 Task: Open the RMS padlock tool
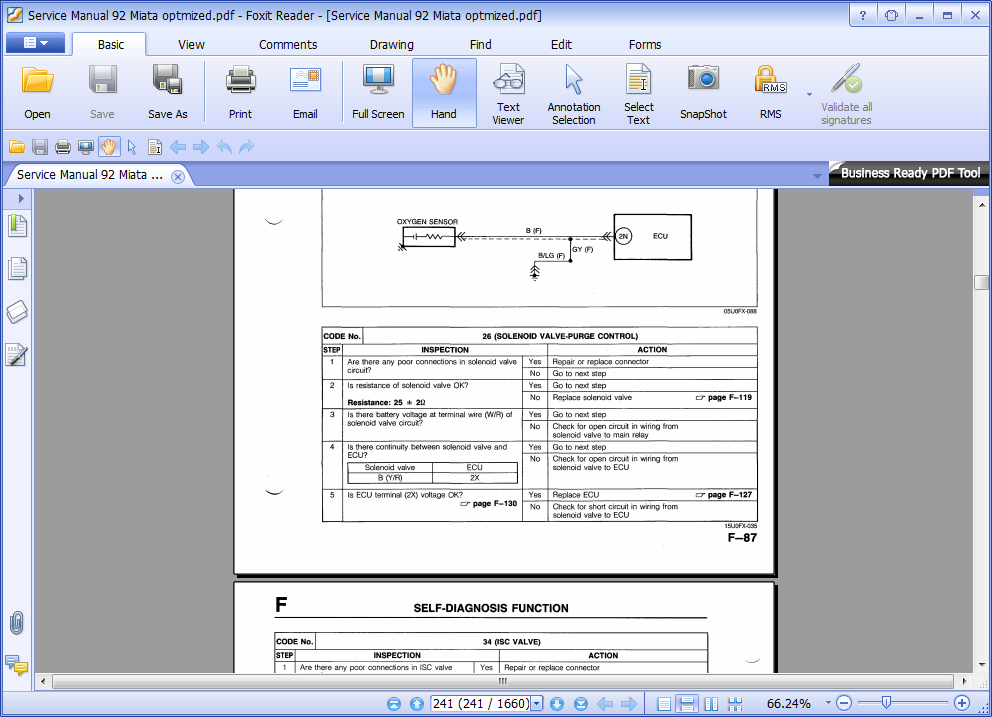(x=770, y=93)
